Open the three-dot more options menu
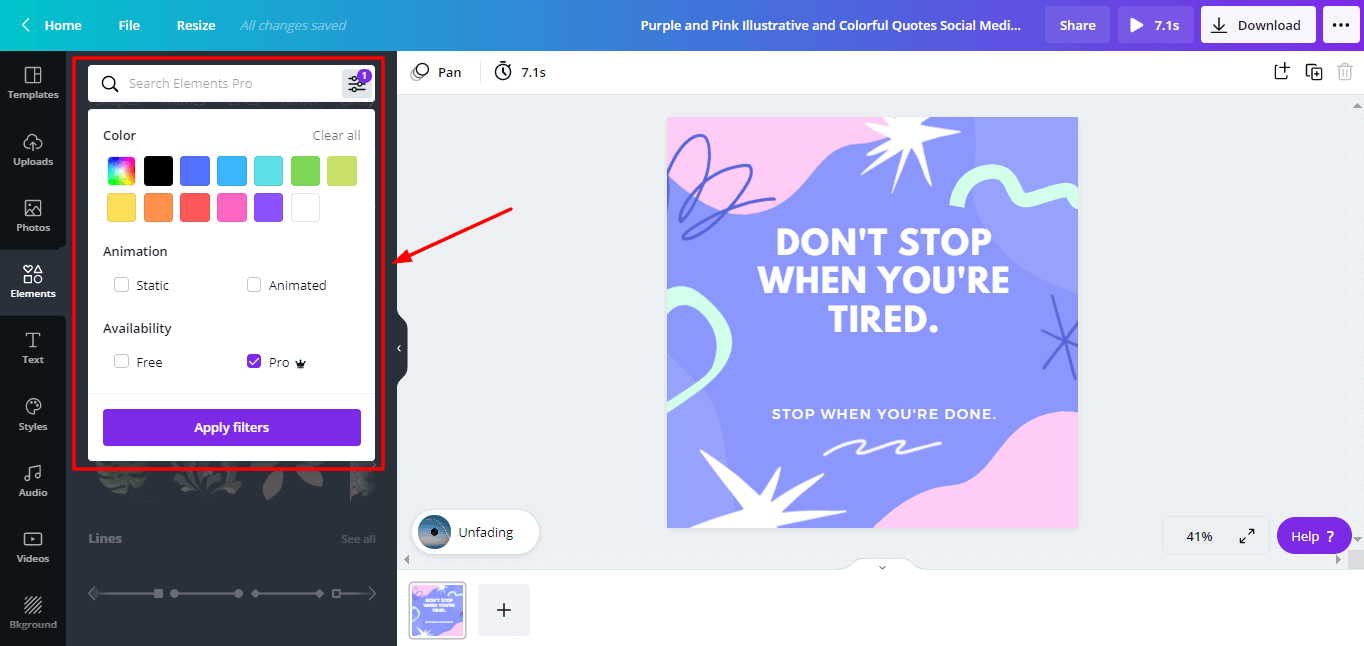 point(1341,25)
